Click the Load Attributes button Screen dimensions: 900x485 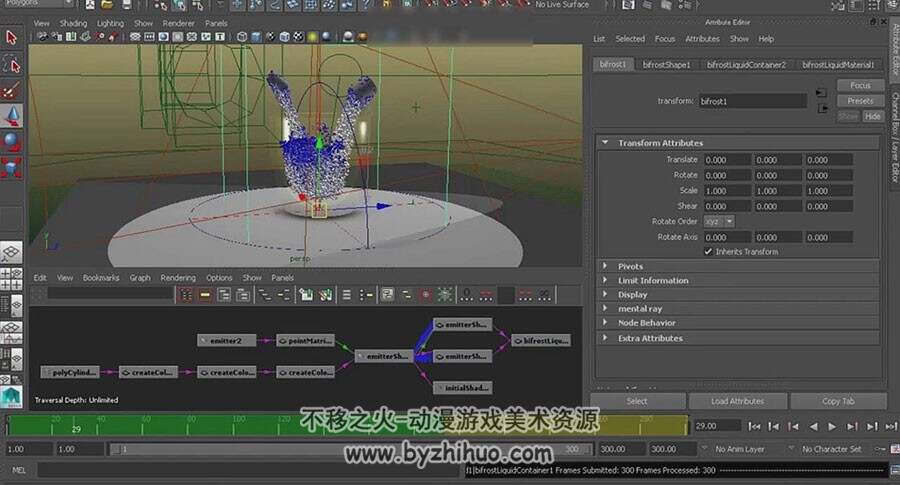738,401
